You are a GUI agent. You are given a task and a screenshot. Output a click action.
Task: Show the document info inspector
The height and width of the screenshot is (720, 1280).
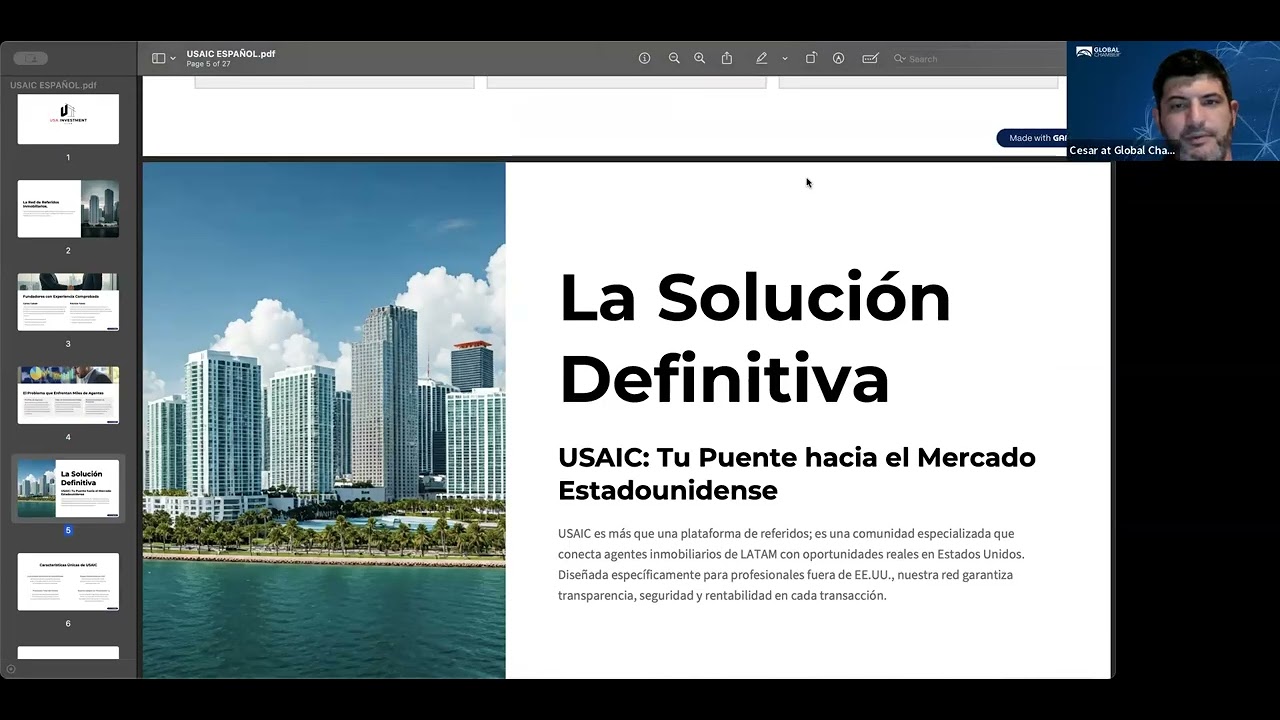(x=644, y=58)
